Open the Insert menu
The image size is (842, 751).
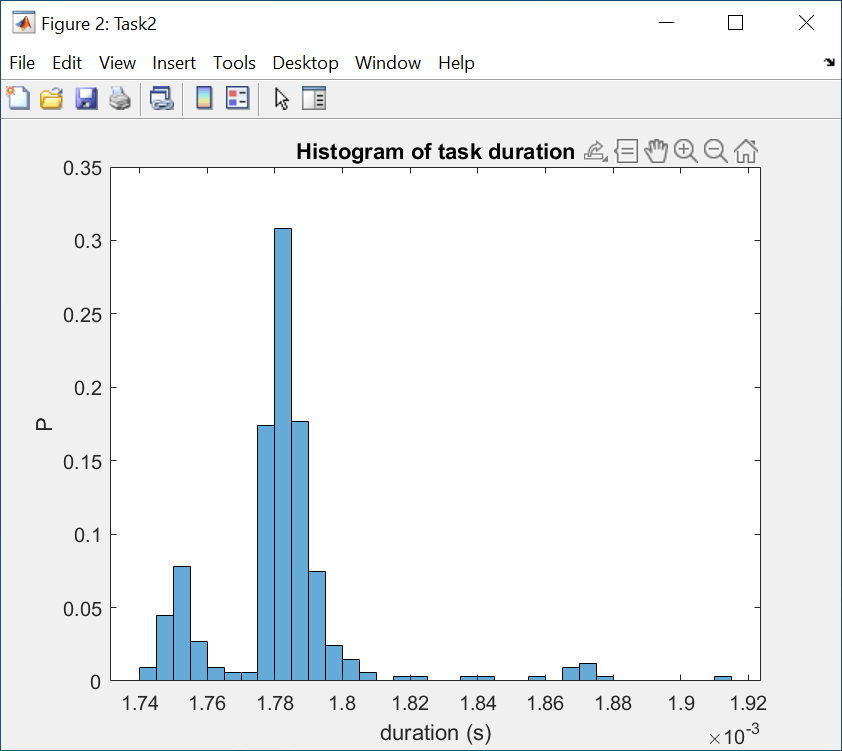[174, 63]
